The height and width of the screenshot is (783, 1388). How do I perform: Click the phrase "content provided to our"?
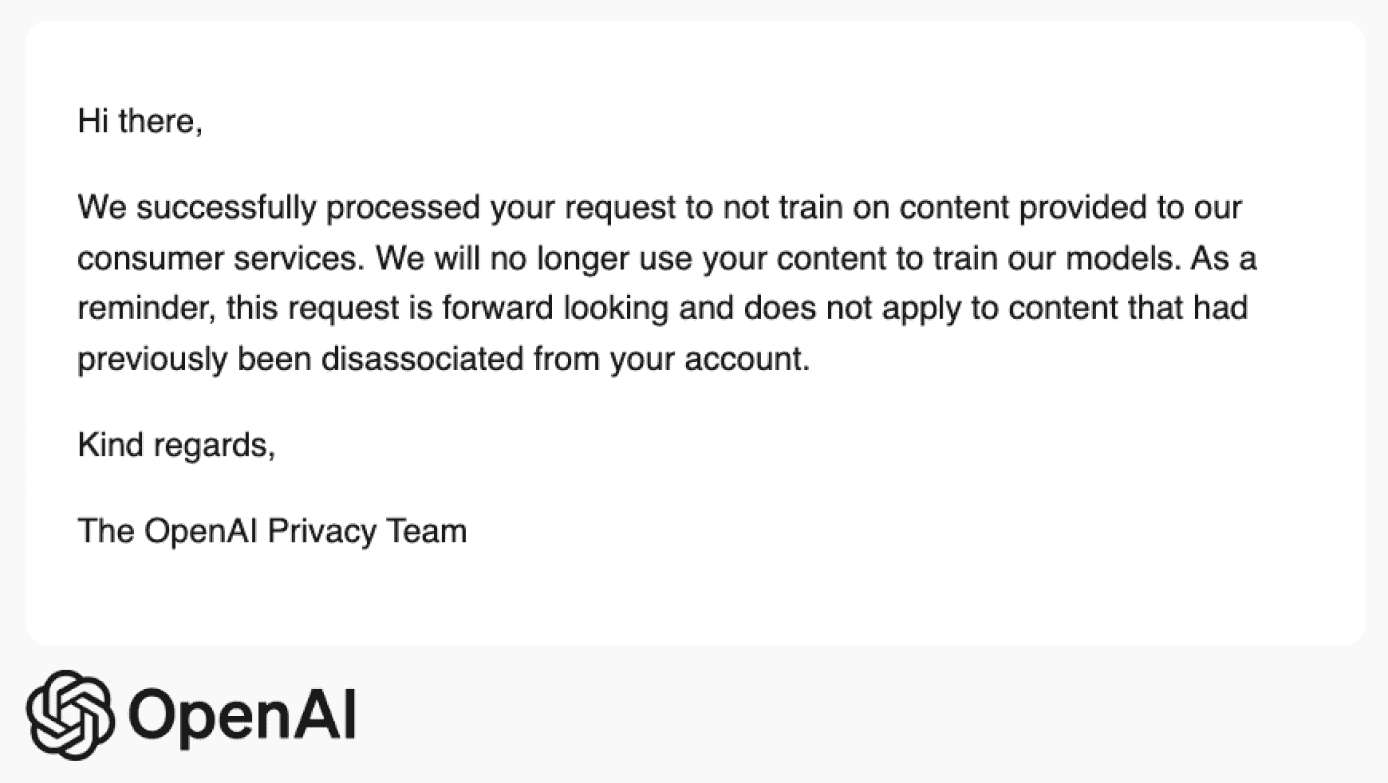(1070, 208)
